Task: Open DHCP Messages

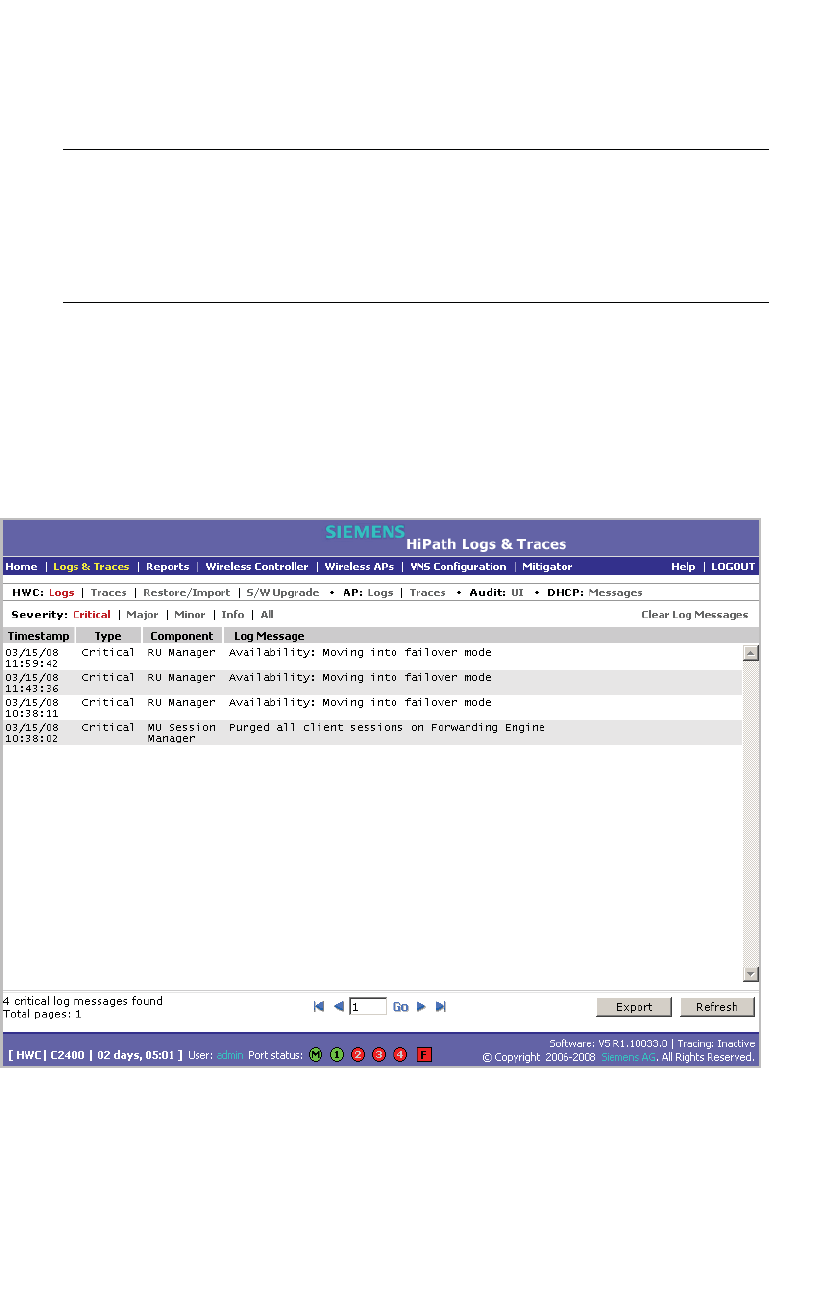Action: coord(615,592)
